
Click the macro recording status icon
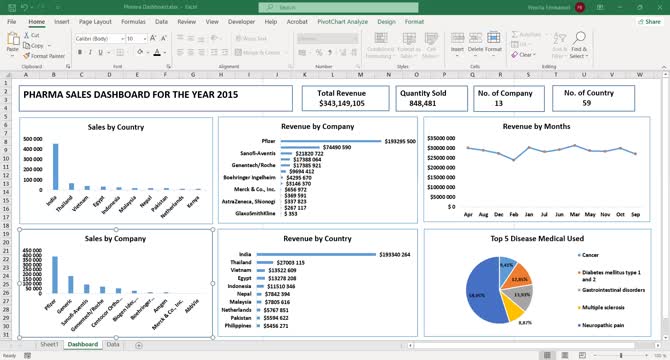[x=27, y=355]
